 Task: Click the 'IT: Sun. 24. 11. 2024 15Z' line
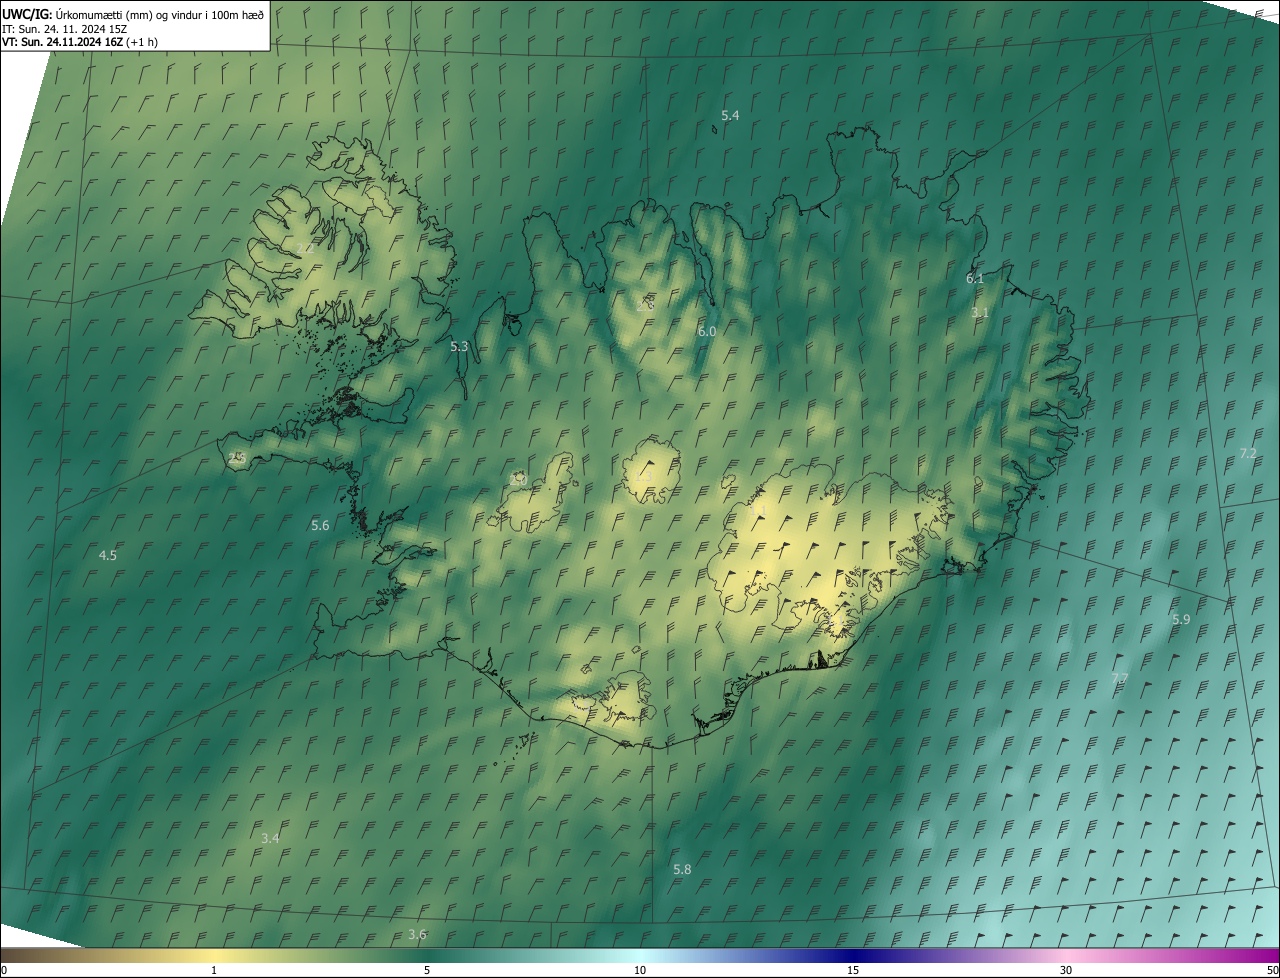(65, 28)
